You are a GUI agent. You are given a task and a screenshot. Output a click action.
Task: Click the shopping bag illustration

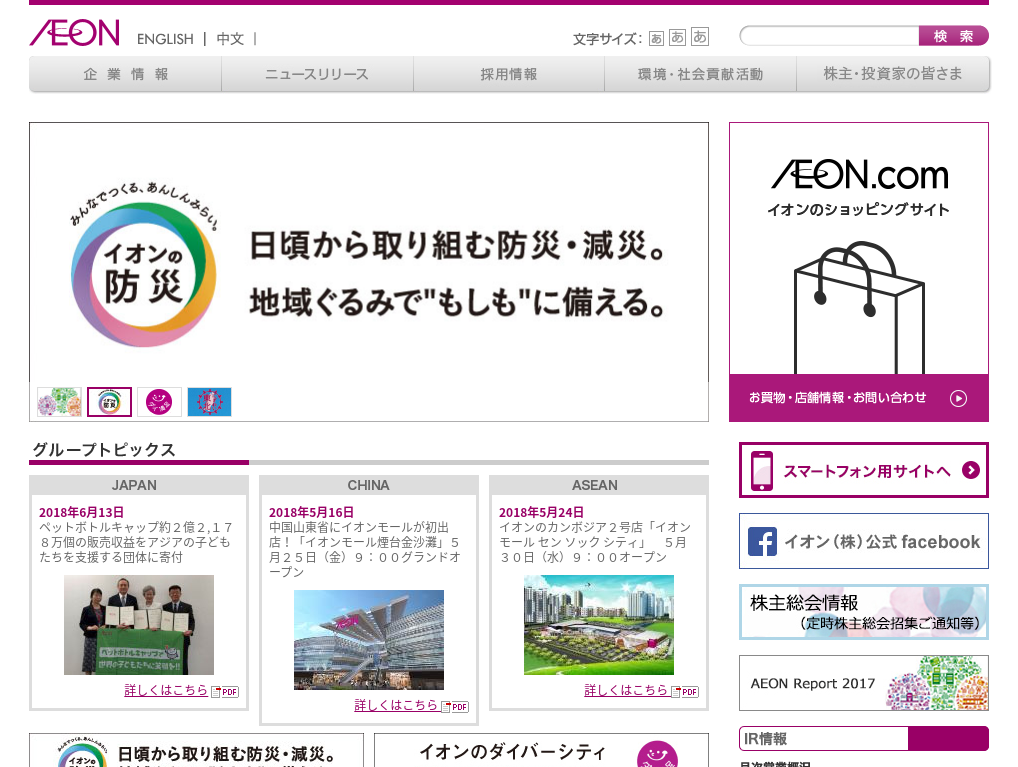click(859, 307)
